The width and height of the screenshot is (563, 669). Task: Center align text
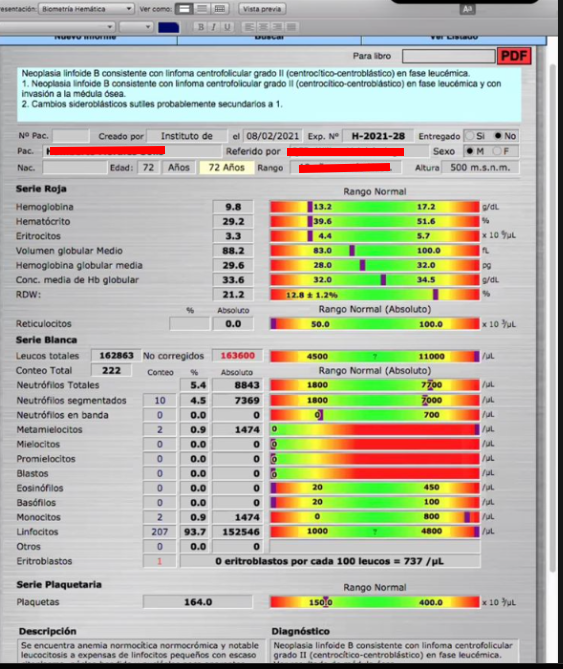point(263,27)
